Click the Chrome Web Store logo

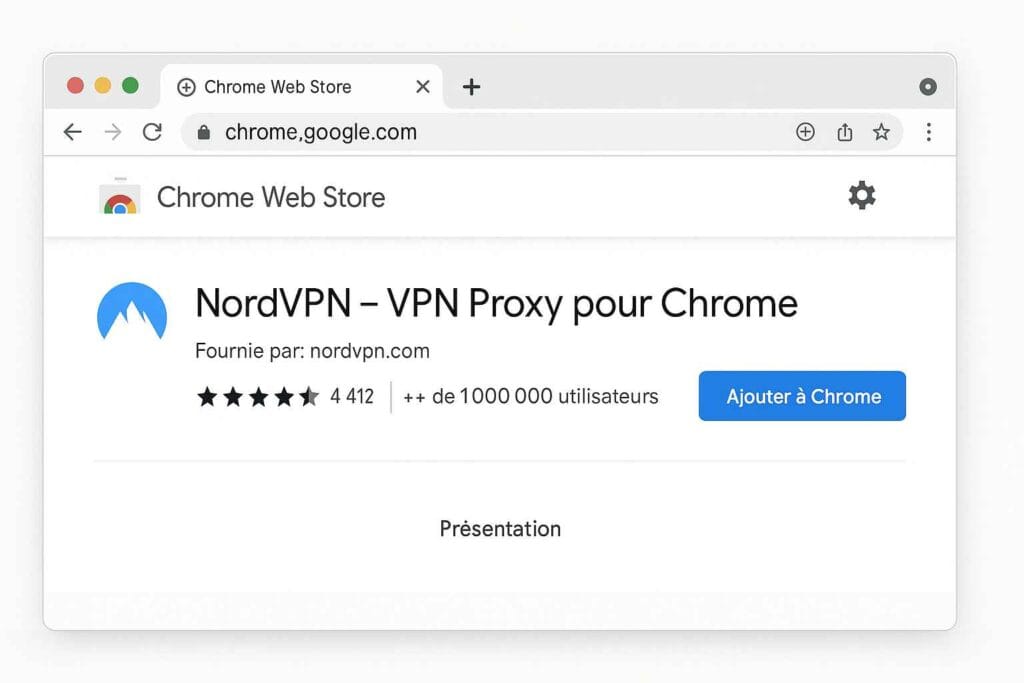coord(120,198)
